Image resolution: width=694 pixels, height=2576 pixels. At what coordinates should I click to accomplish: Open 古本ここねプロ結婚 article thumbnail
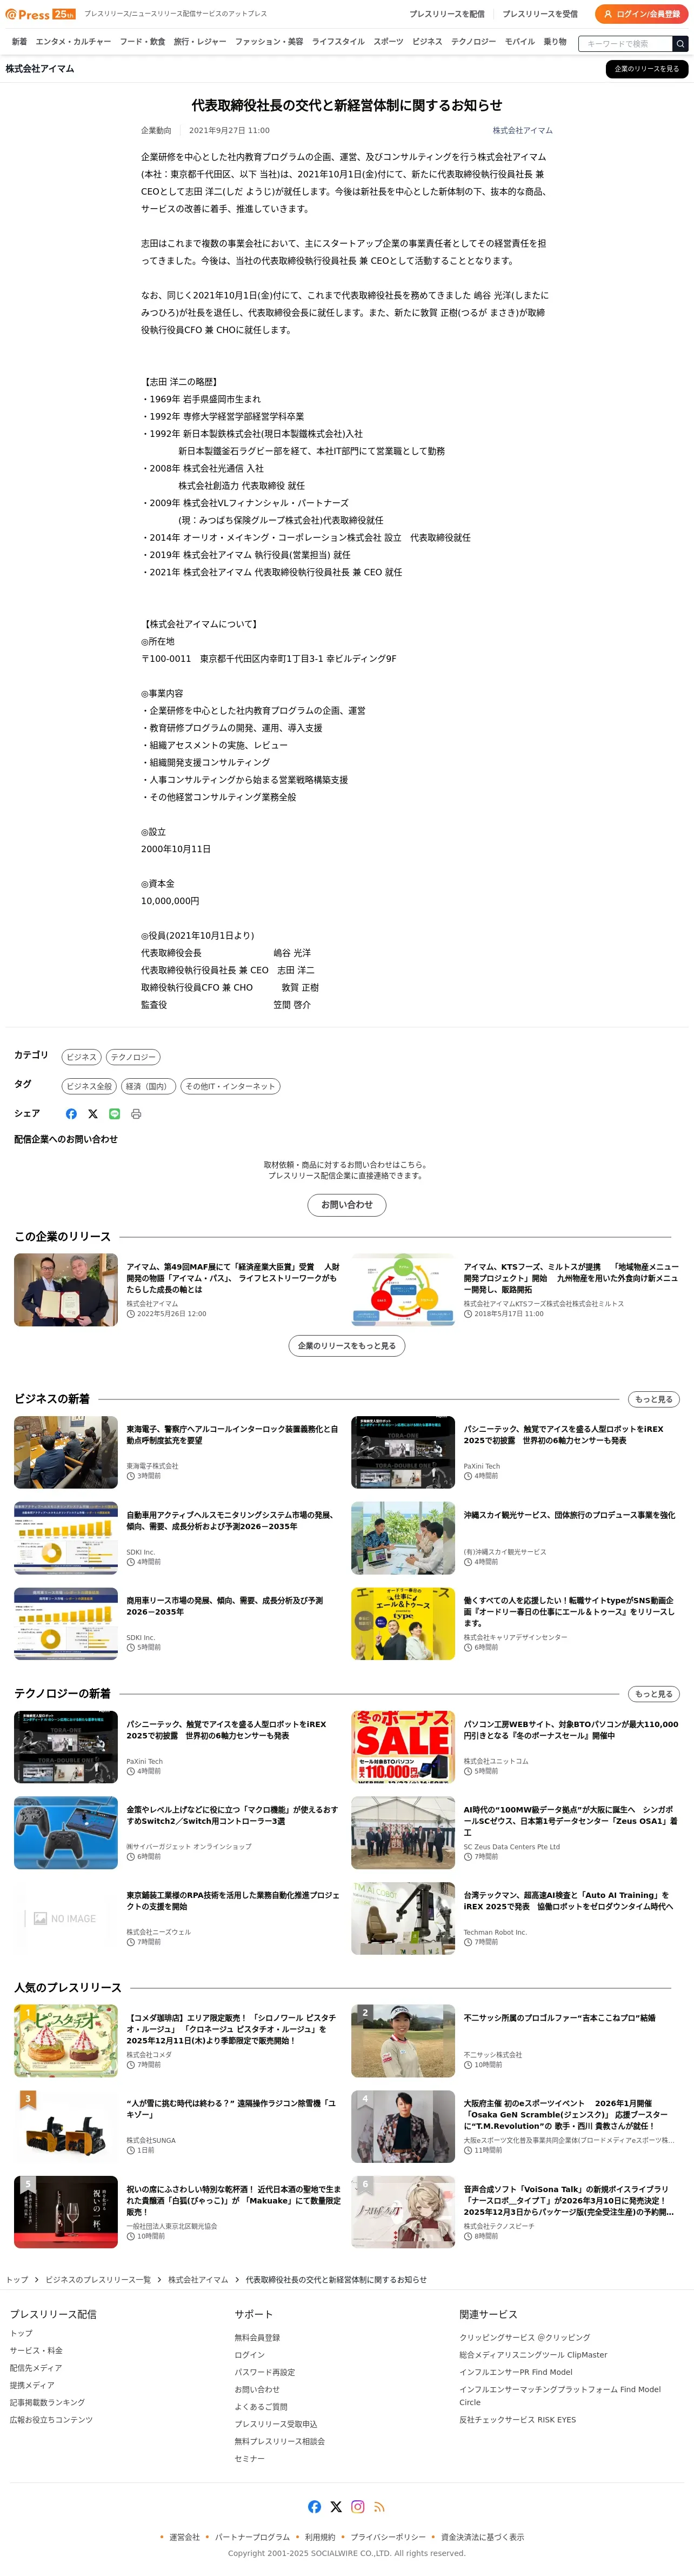coord(403,2041)
